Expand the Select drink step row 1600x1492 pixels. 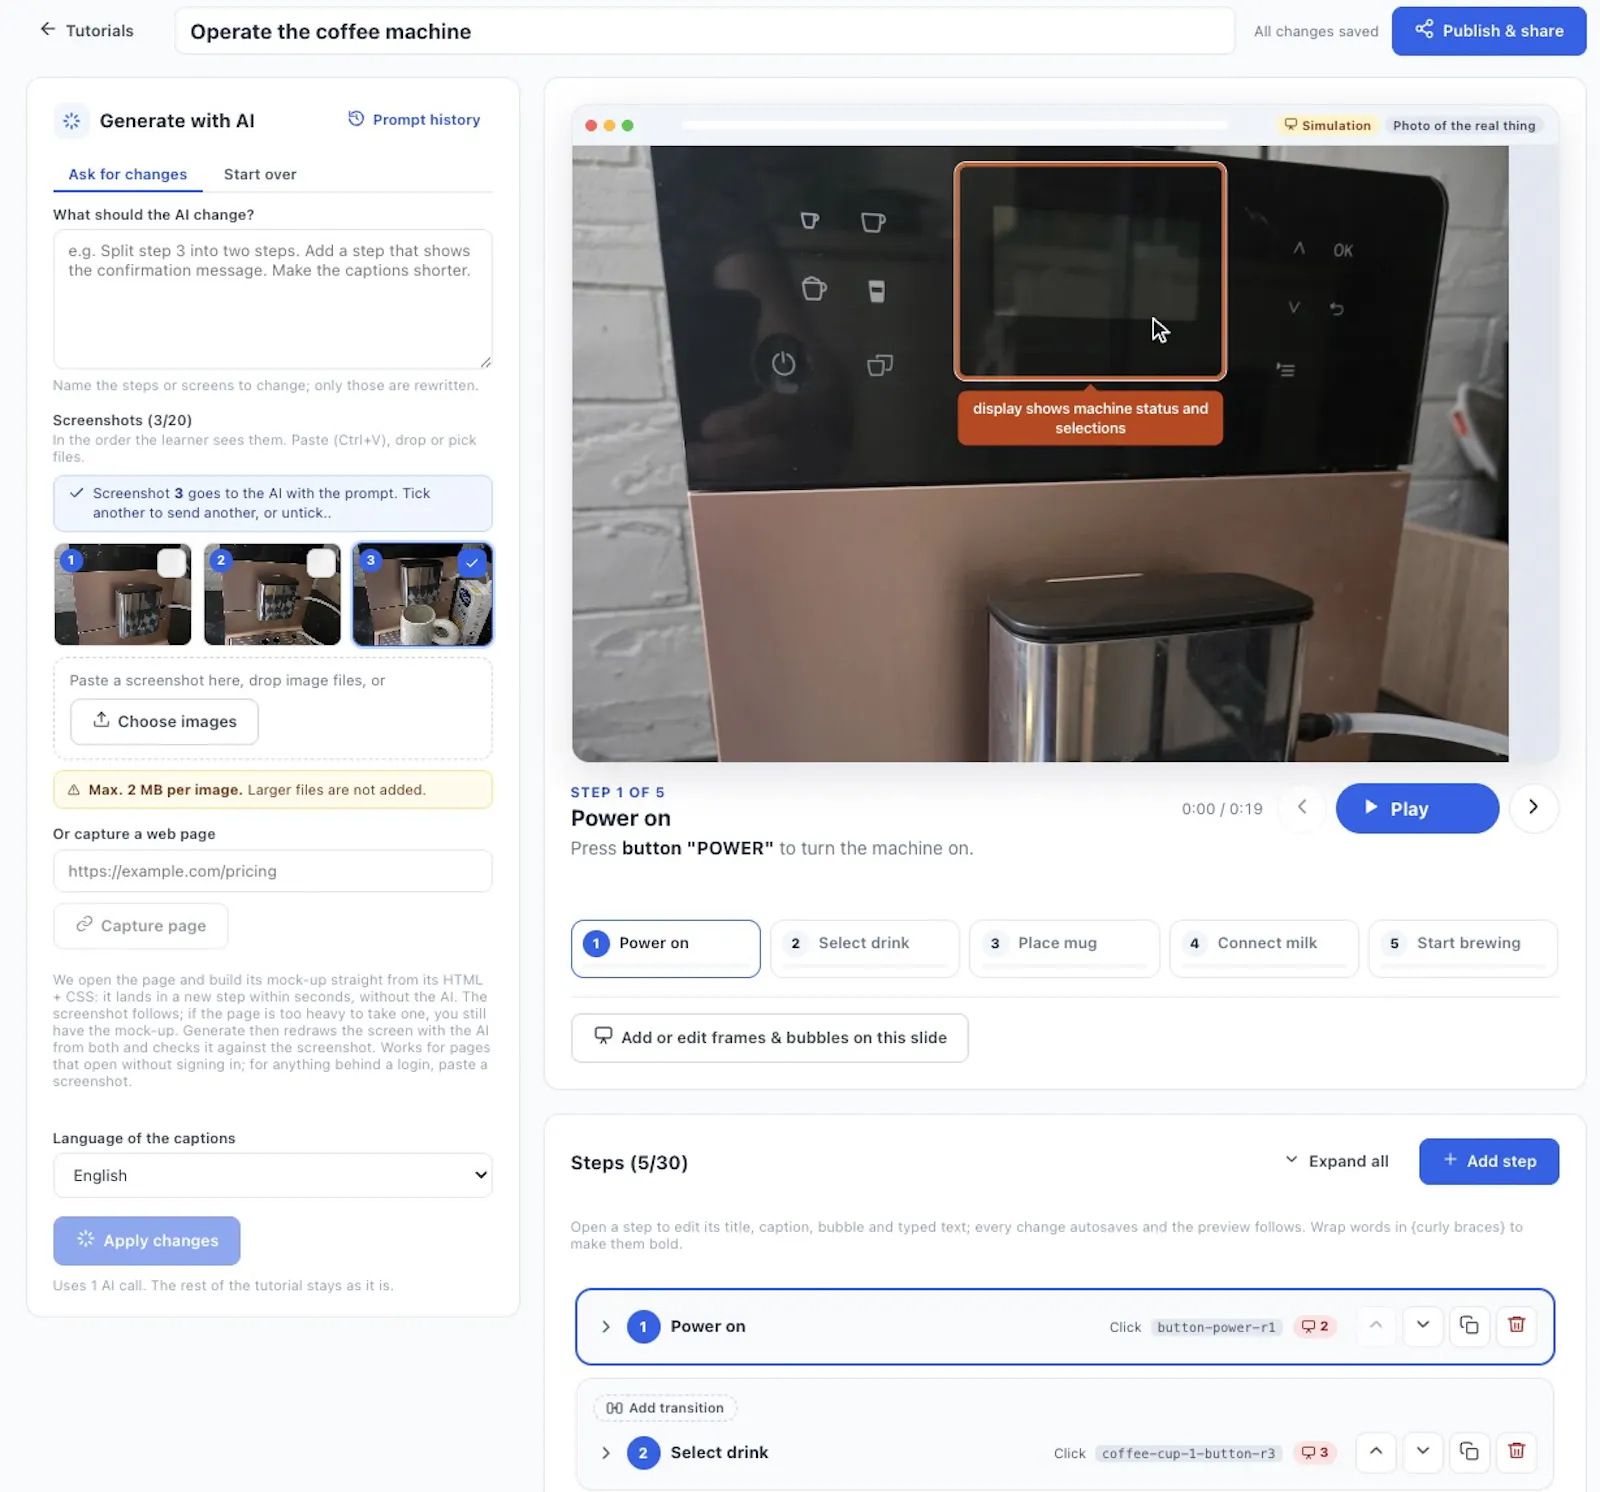[x=606, y=1452]
